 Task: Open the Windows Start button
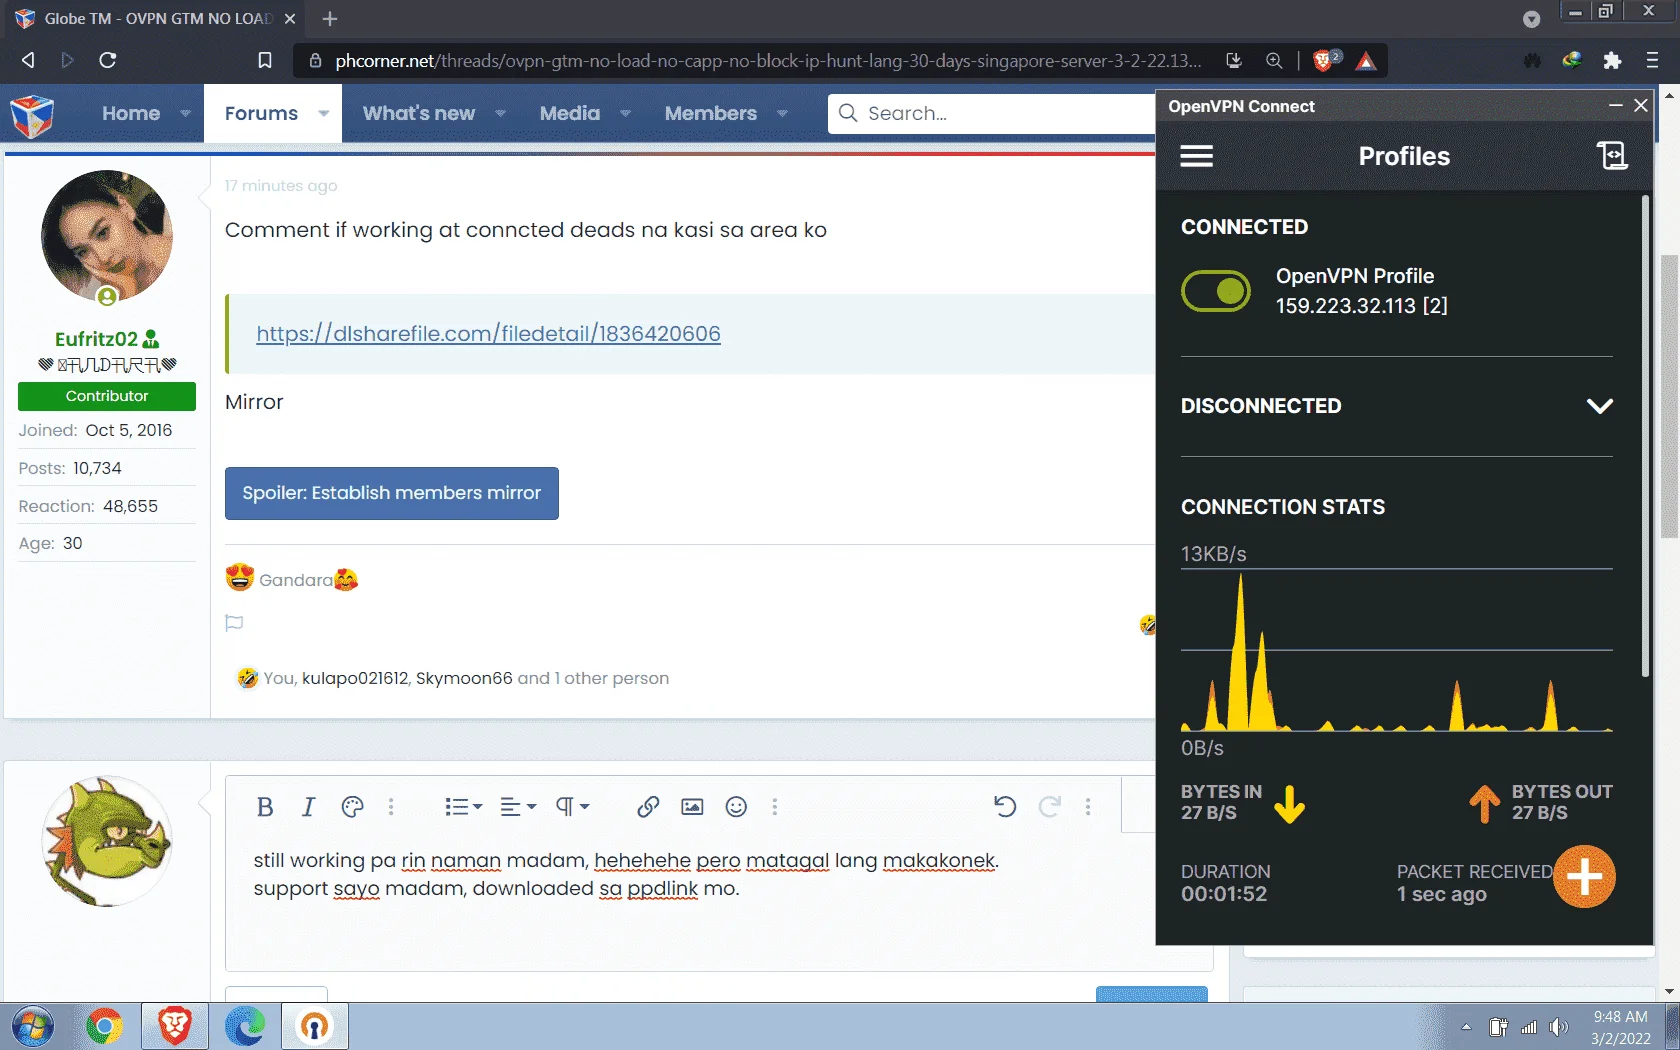point(33,1027)
